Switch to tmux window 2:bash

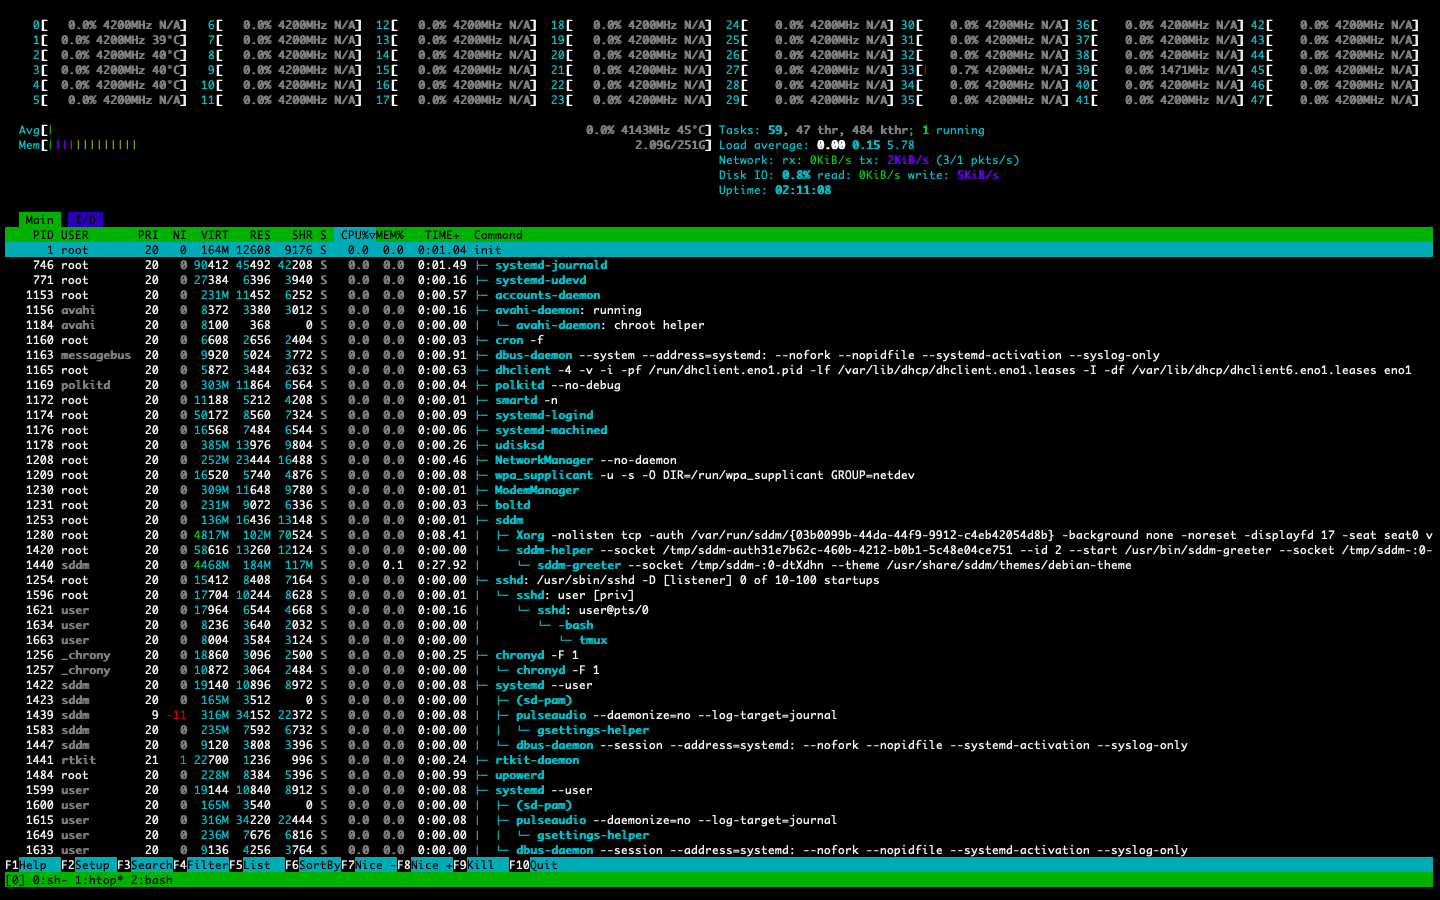pyautogui.click(x=152, y=880)
